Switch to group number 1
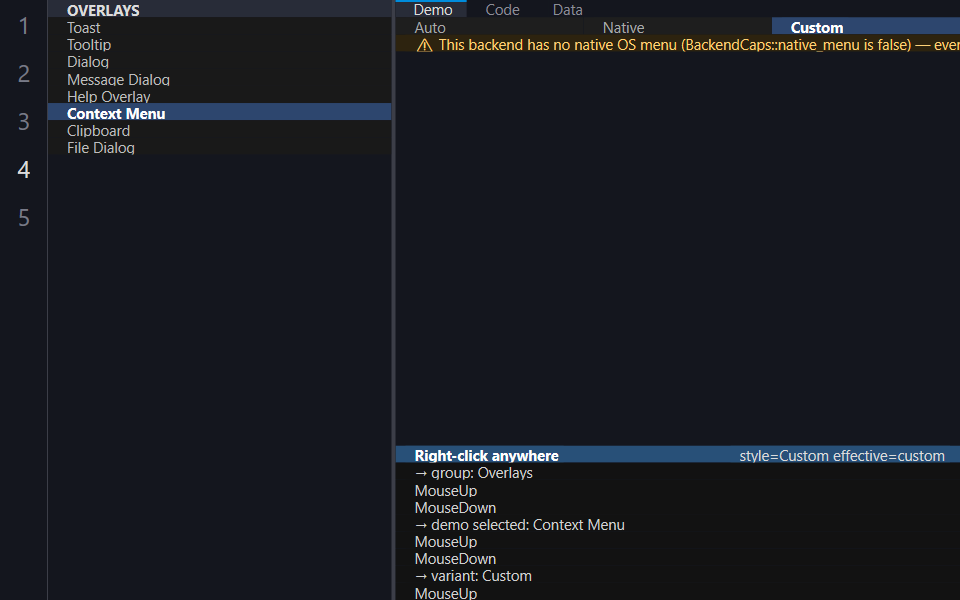 tap(24, 26)
